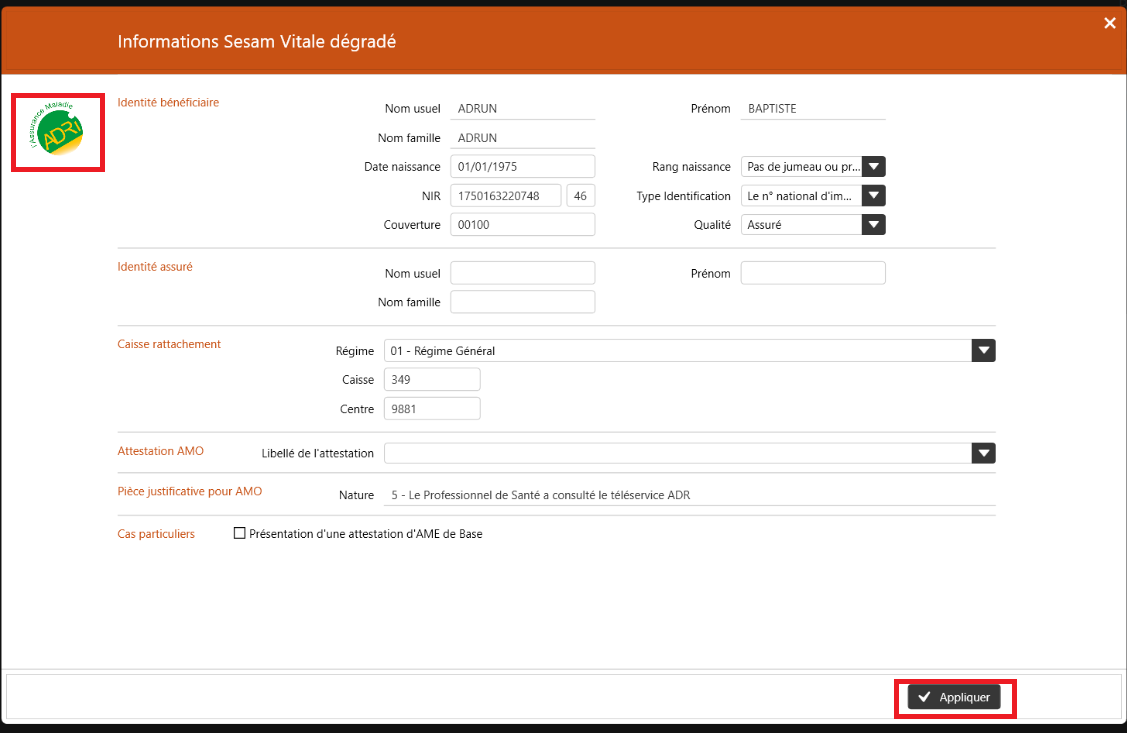This screenshot has height=733, width=1127.
Task: Open the Libellé de l'attestation dropdown
Action: 984,453
